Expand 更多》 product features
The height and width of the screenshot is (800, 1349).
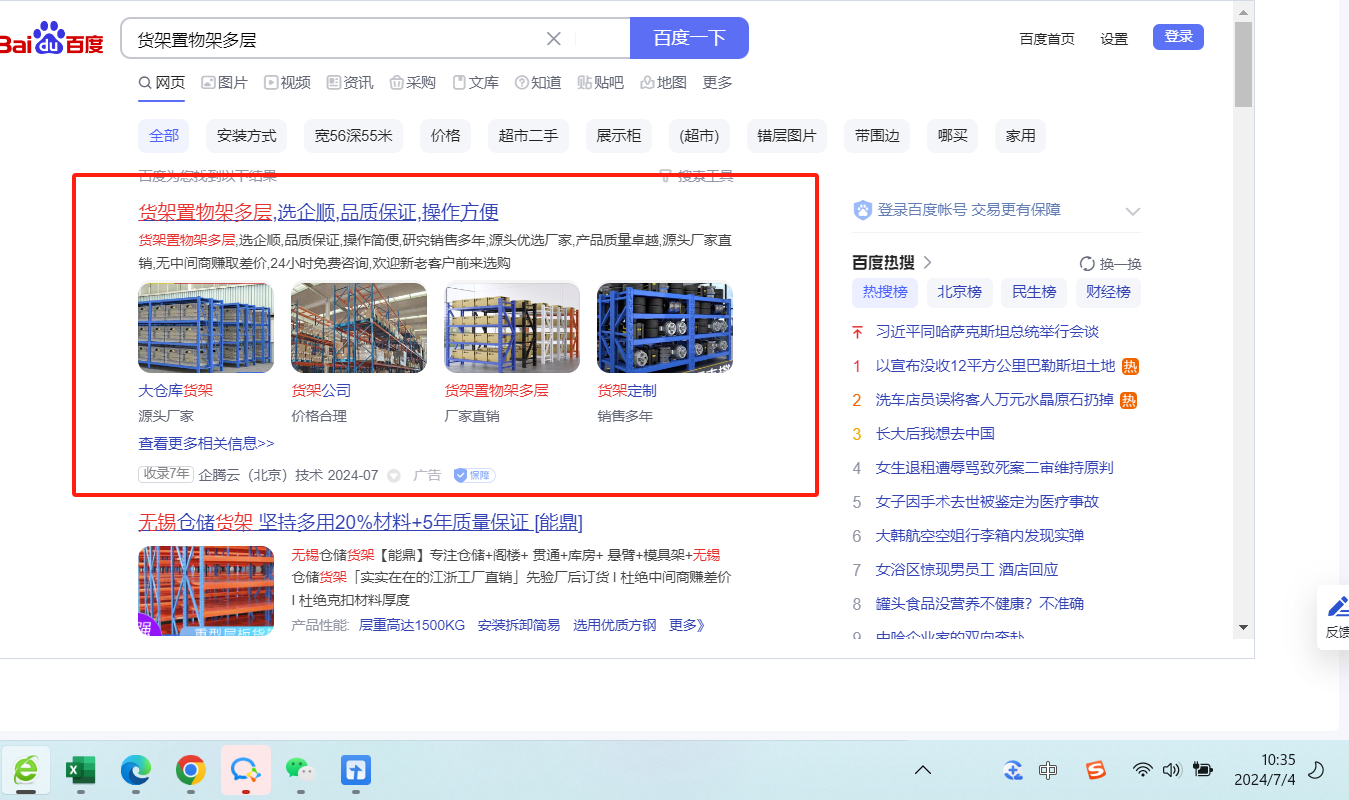point(687,625)
